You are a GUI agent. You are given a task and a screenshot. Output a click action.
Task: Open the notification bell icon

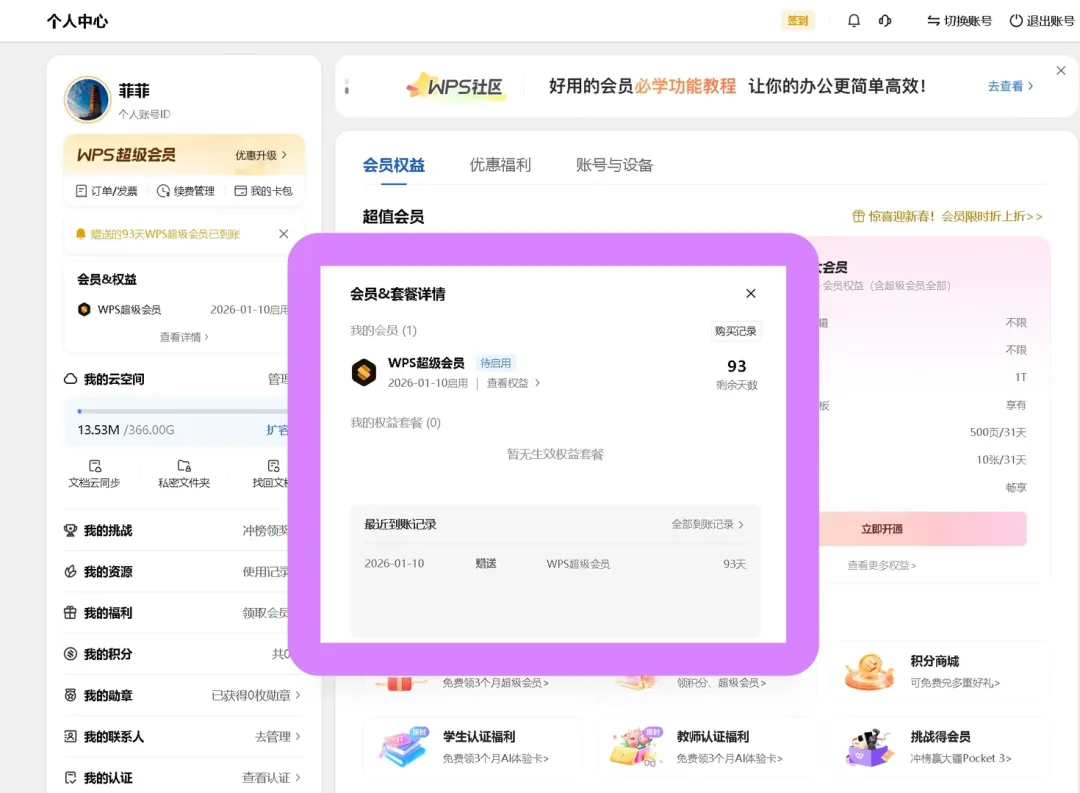click(x=853, y=21)
